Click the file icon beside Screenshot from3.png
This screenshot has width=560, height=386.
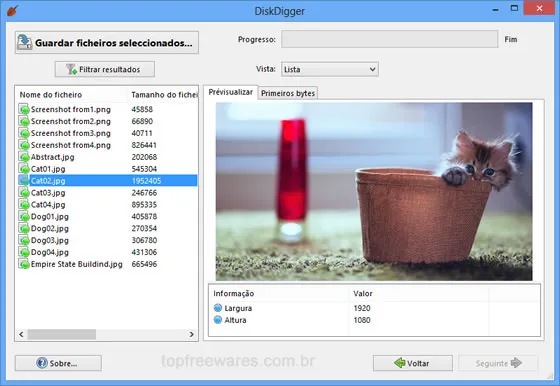24,133
